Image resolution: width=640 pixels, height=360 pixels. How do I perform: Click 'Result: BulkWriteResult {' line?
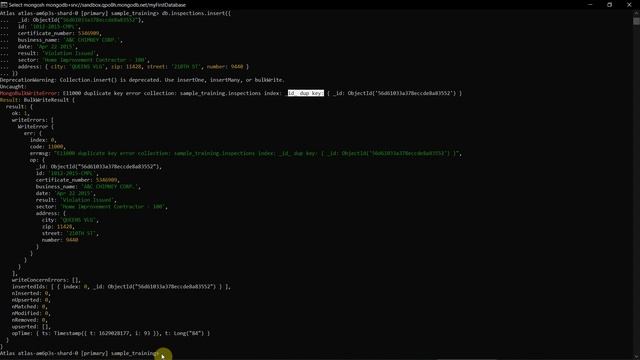(x=37, y=100)
